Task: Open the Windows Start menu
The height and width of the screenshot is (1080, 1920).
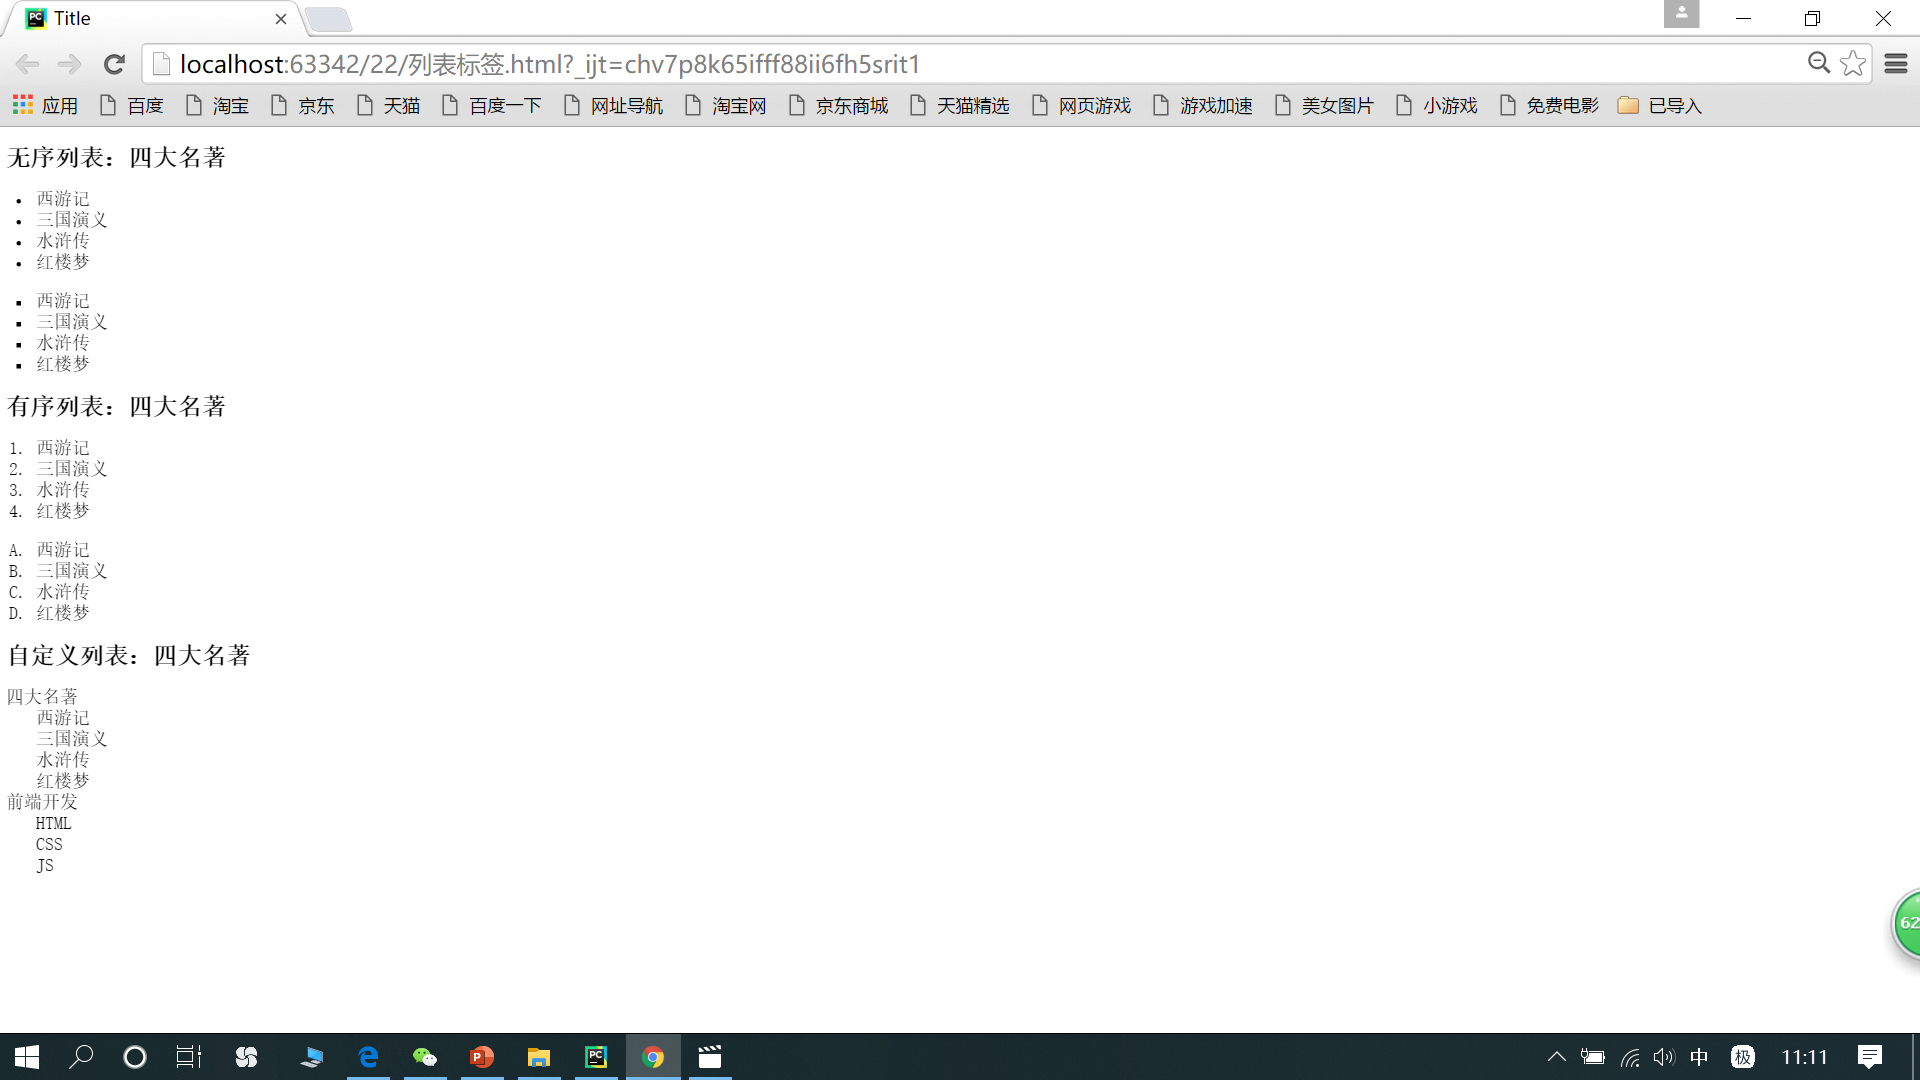Action: click(27, 1057)
